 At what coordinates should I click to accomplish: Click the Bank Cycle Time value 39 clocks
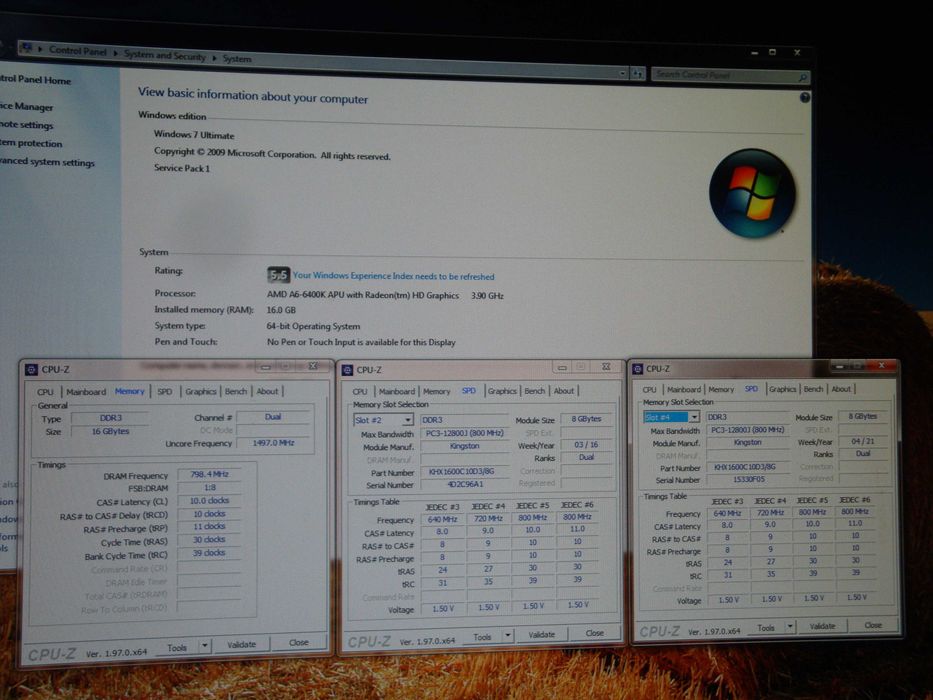coord(209,553)
